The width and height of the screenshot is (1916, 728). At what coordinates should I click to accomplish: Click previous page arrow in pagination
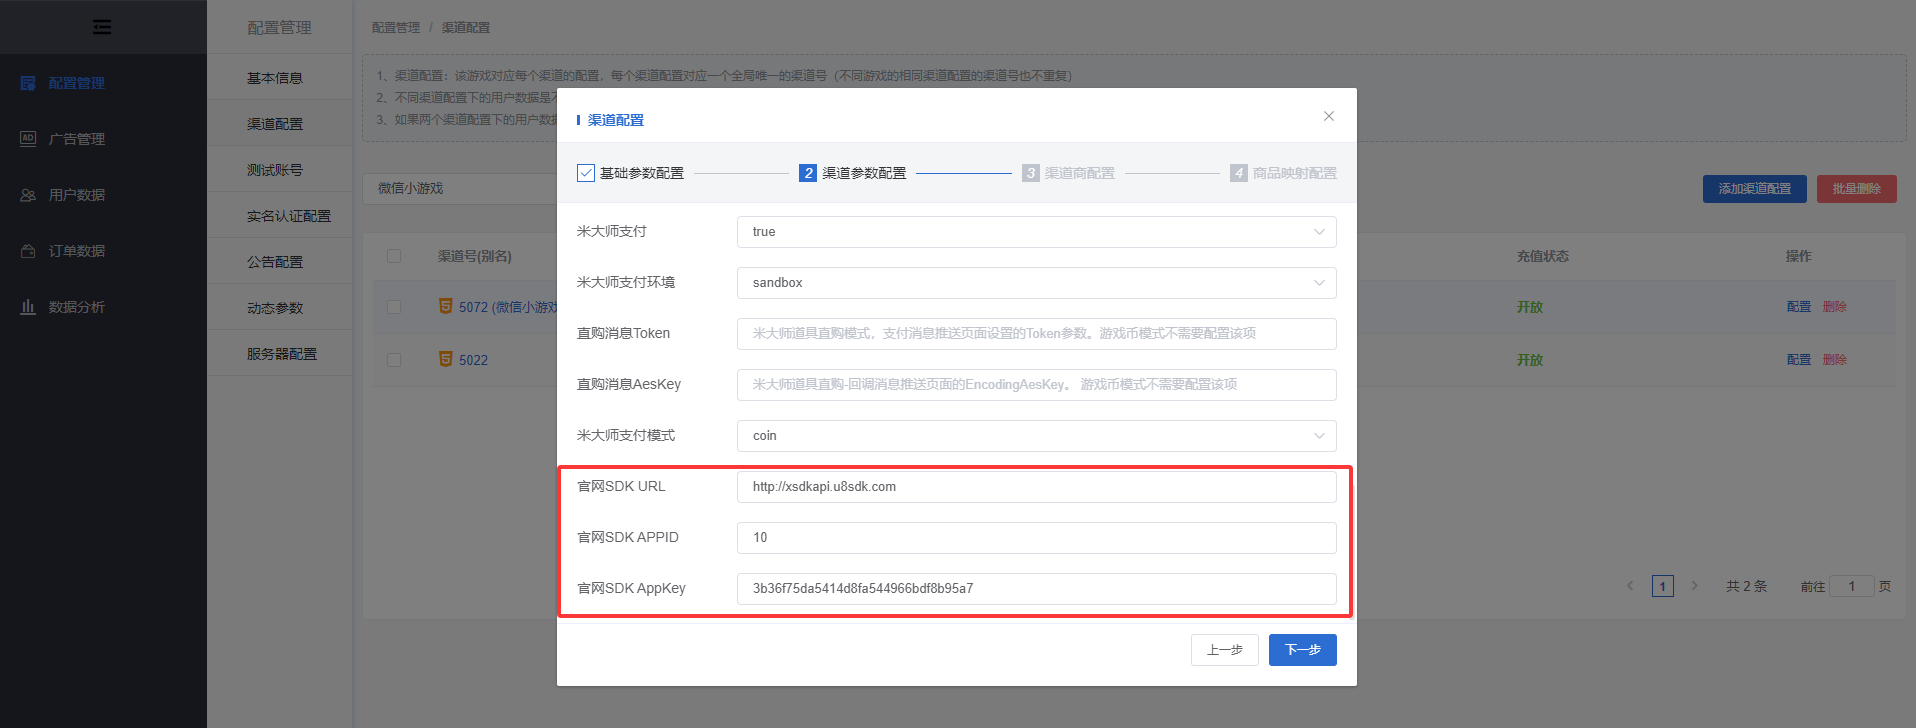(1630, 586)
